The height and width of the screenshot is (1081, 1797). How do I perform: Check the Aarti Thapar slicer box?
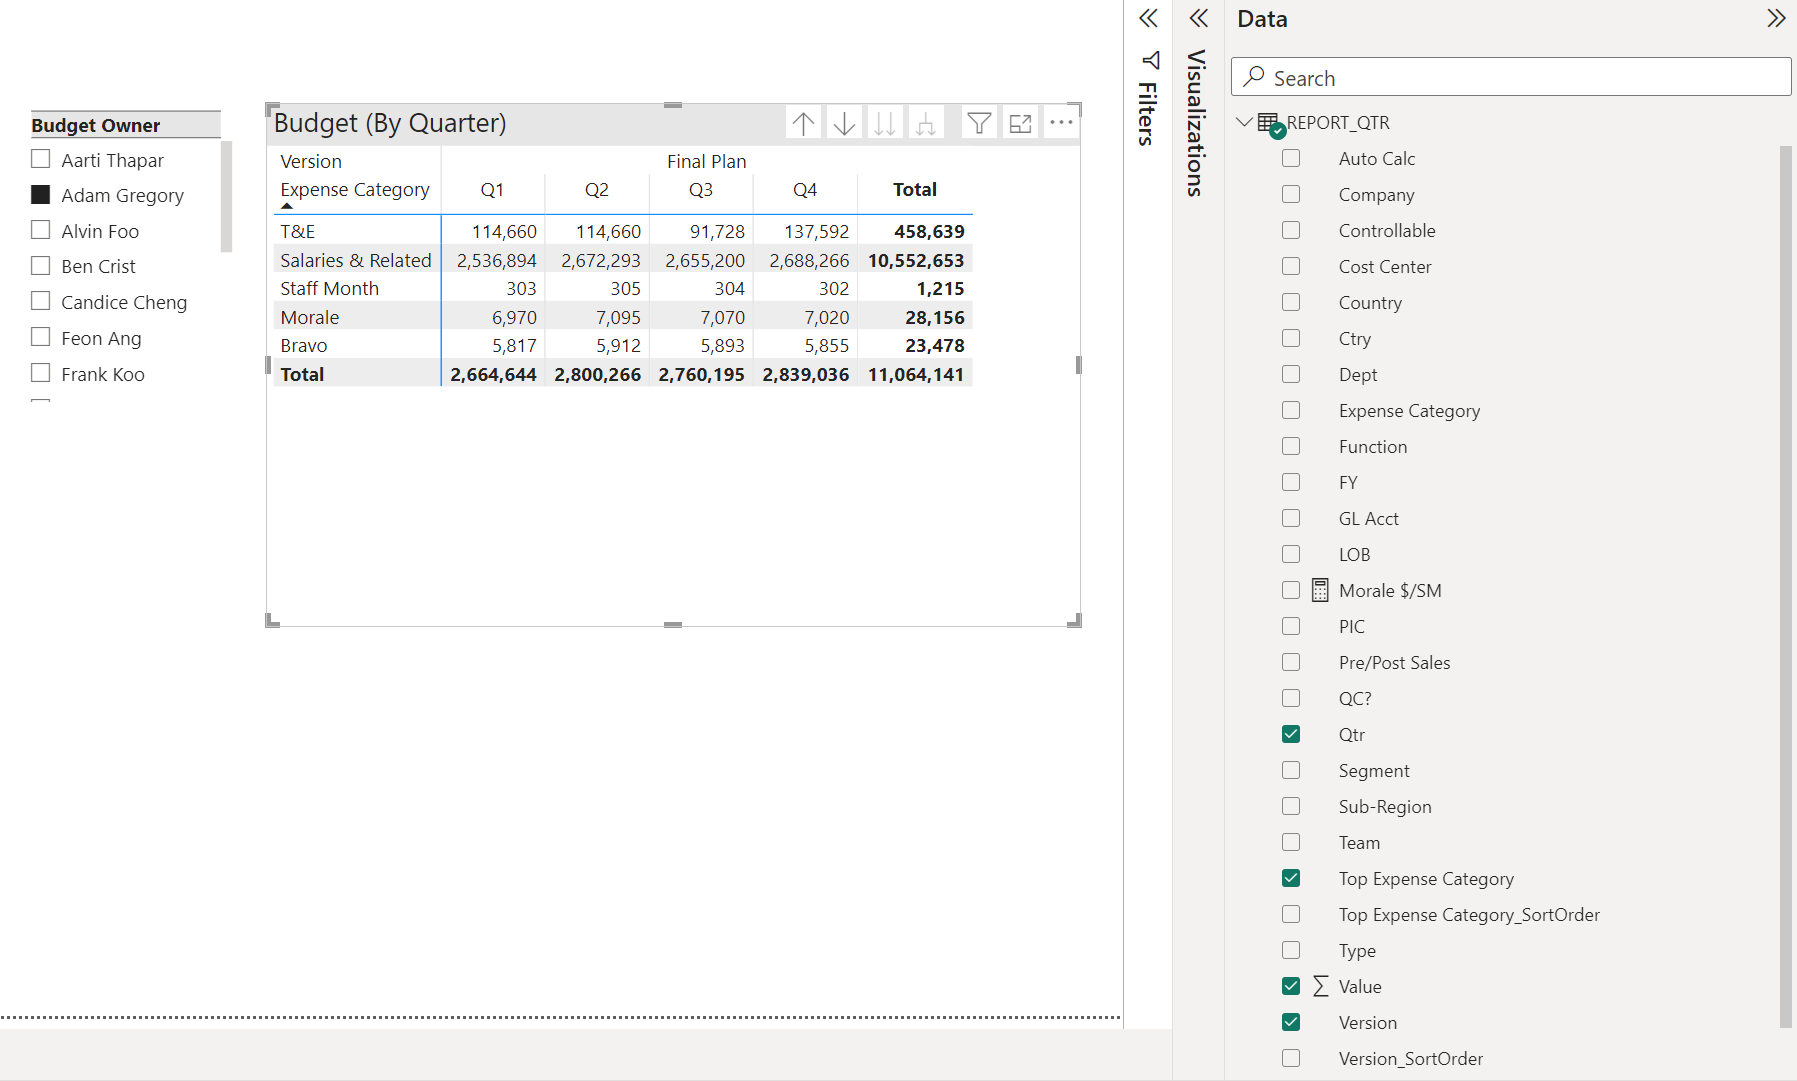pyautogui.click(x=41, y=159)
